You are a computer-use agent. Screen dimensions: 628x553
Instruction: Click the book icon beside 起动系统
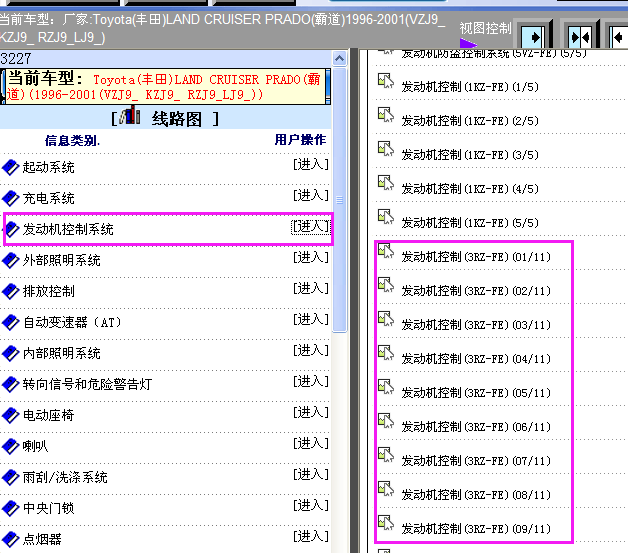point(10,167)
